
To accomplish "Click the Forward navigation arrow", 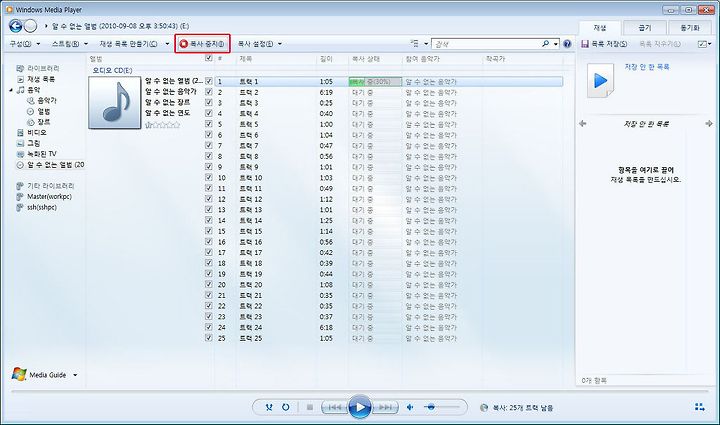I will tap(30, 26).
